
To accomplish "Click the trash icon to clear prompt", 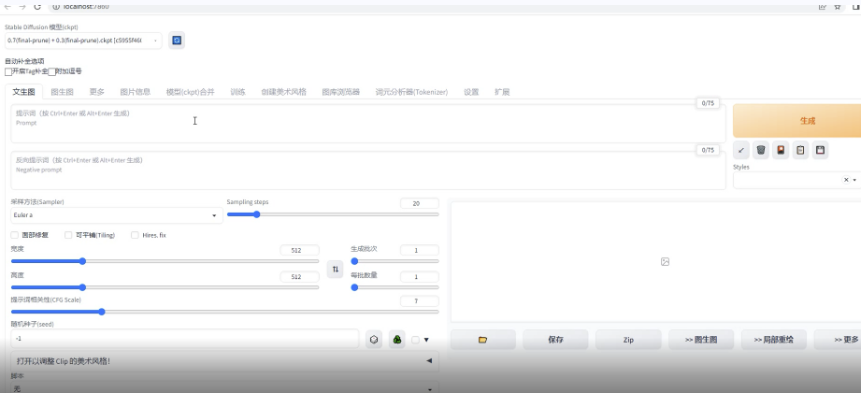I will click(x=761, y=150).
